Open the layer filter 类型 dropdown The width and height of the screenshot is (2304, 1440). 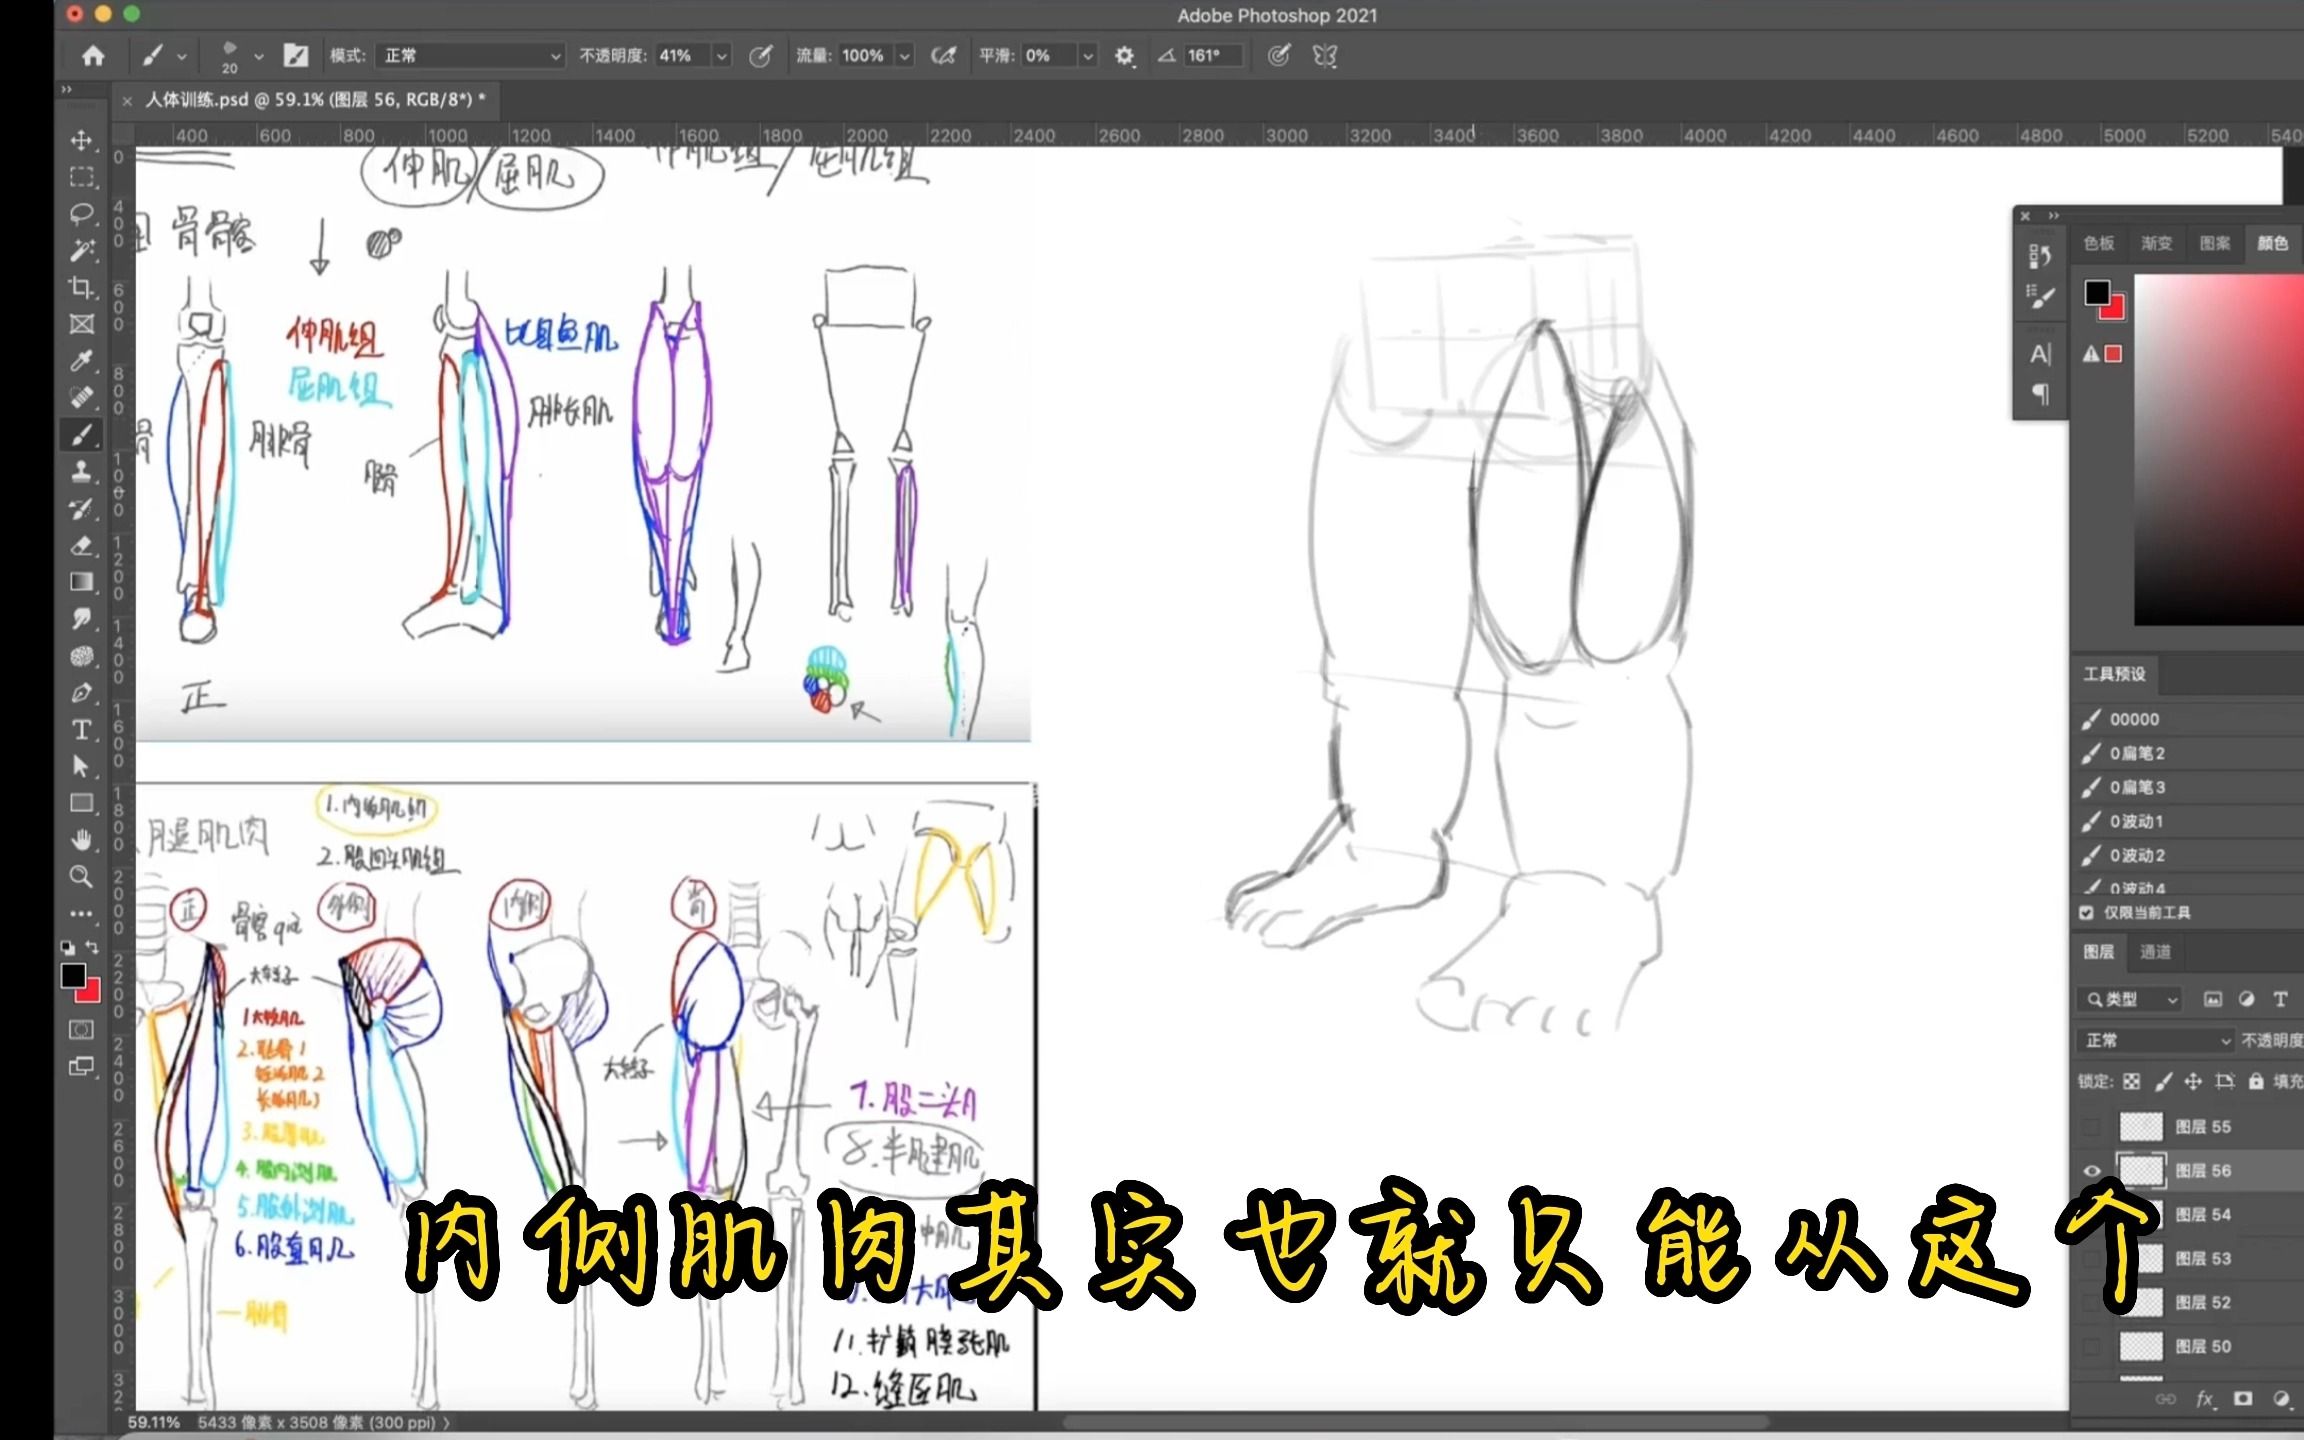(2129, 999)
